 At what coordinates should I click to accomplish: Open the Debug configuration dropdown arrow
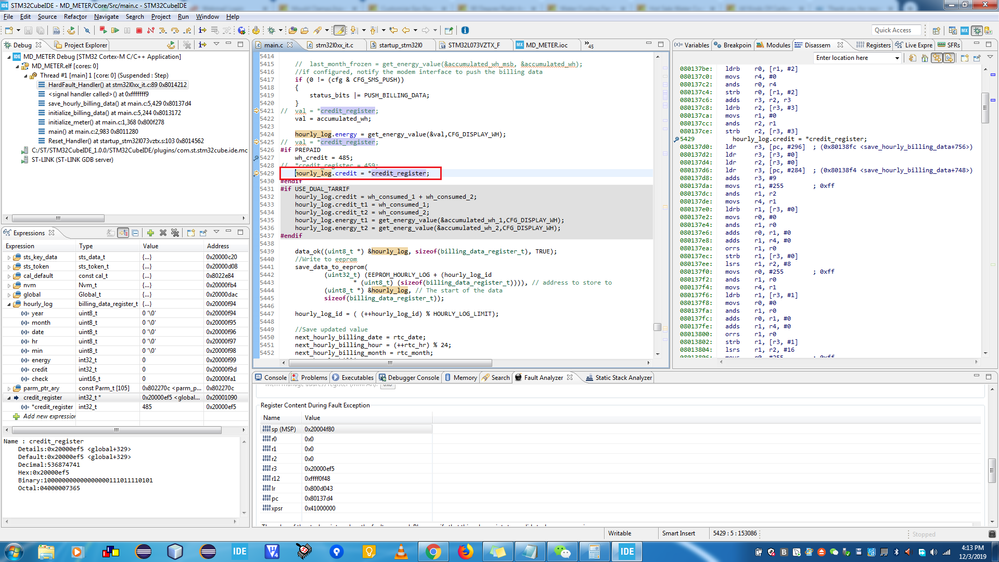pos(280,30)
